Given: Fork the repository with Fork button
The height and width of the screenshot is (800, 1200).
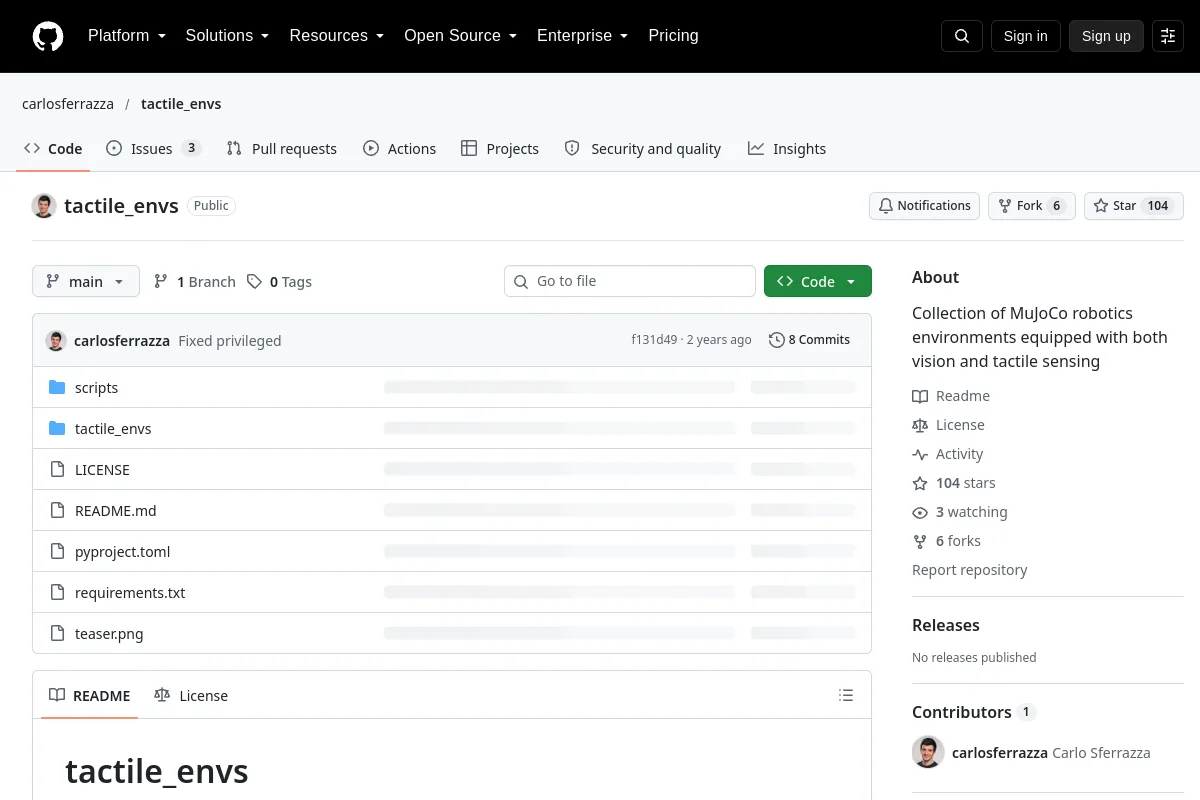Looking at the screenshot, I should click(x=1032, y=206).
